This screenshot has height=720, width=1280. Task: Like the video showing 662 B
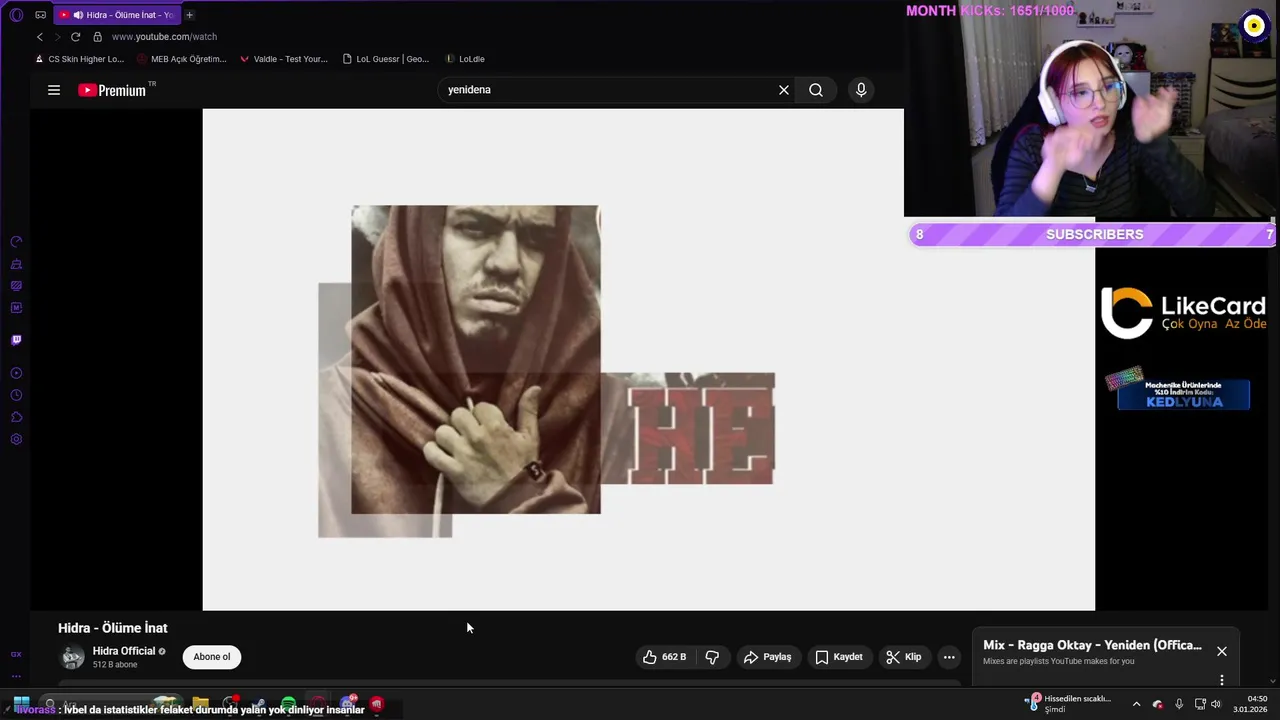tap(665, 657)
